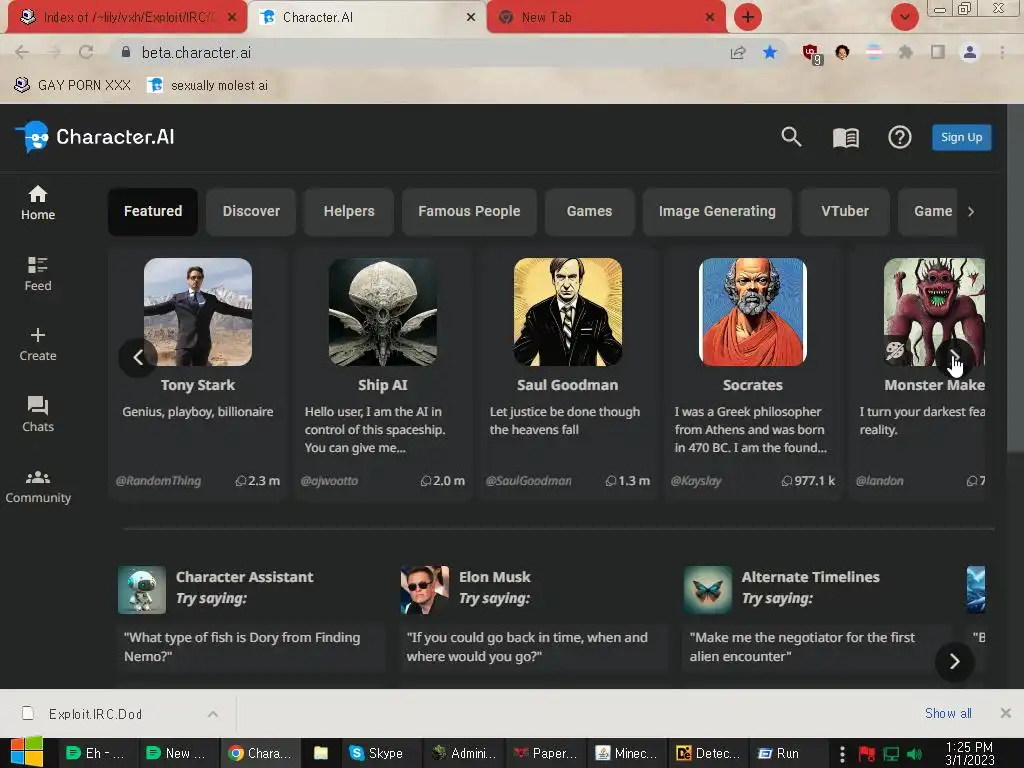Click the help question mark icon
This screenshot has width=1024, height=768.
click(x=899, y=137)
